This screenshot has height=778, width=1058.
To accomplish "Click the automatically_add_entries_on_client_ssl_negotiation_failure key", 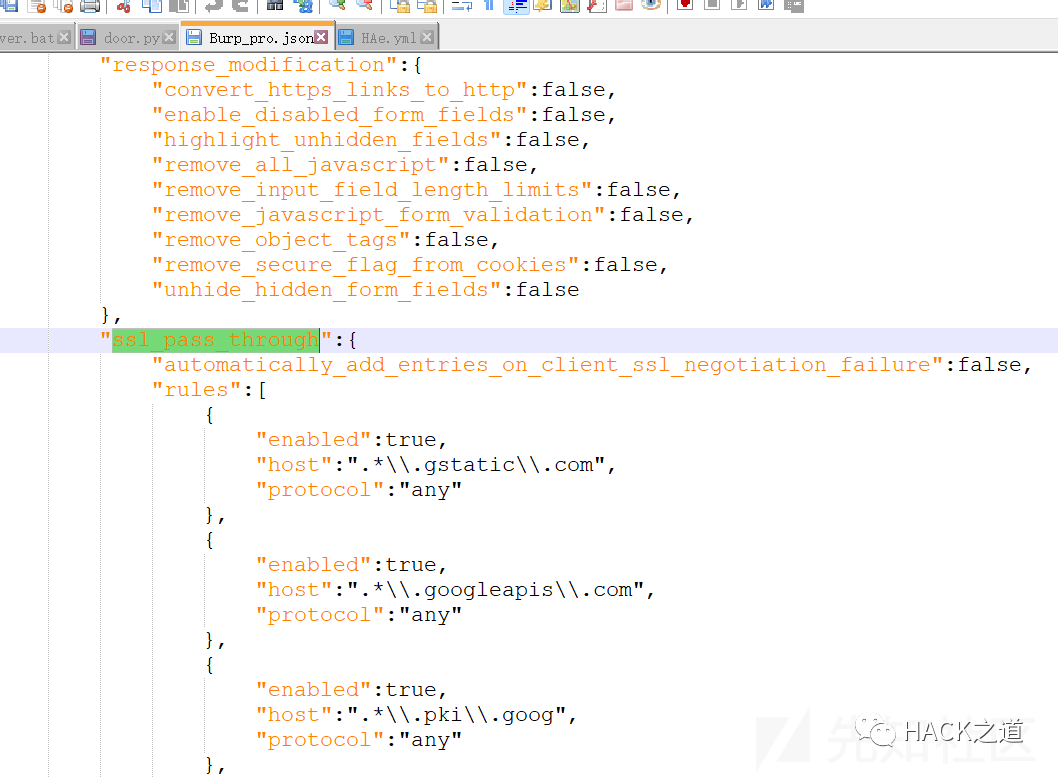I will click(x=547, y=364).
